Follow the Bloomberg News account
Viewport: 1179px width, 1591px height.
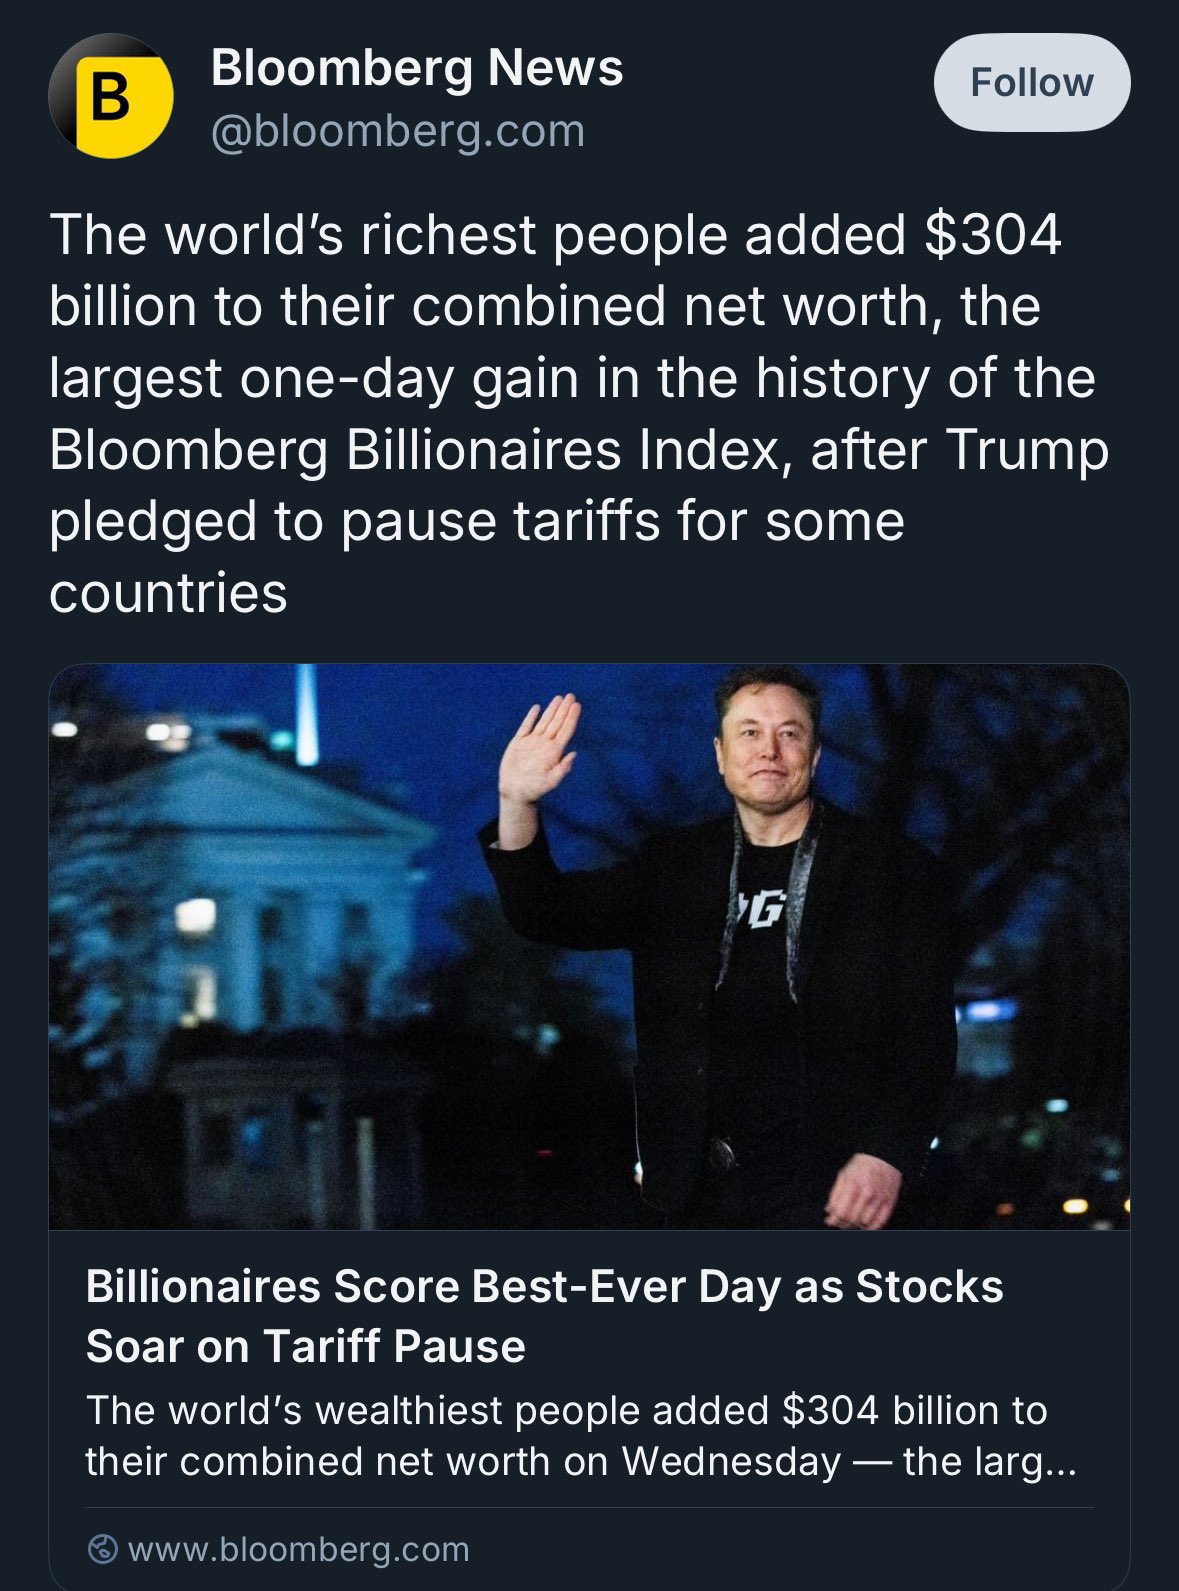pyautogui.click(x=1031, y=83)
